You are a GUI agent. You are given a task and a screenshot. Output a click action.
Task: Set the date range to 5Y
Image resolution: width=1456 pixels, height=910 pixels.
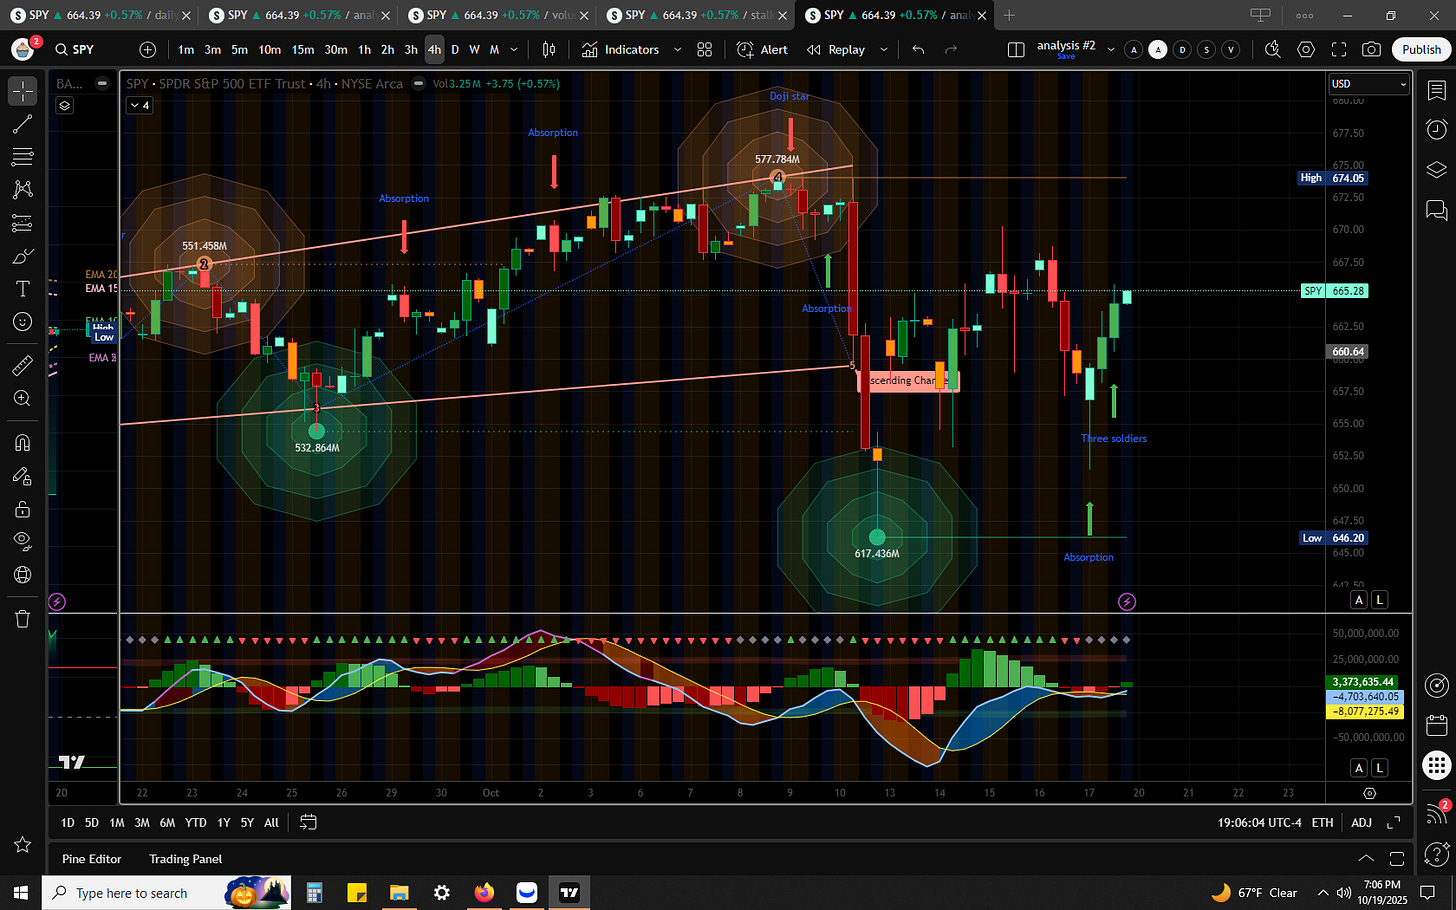click(x=247, y=822)
